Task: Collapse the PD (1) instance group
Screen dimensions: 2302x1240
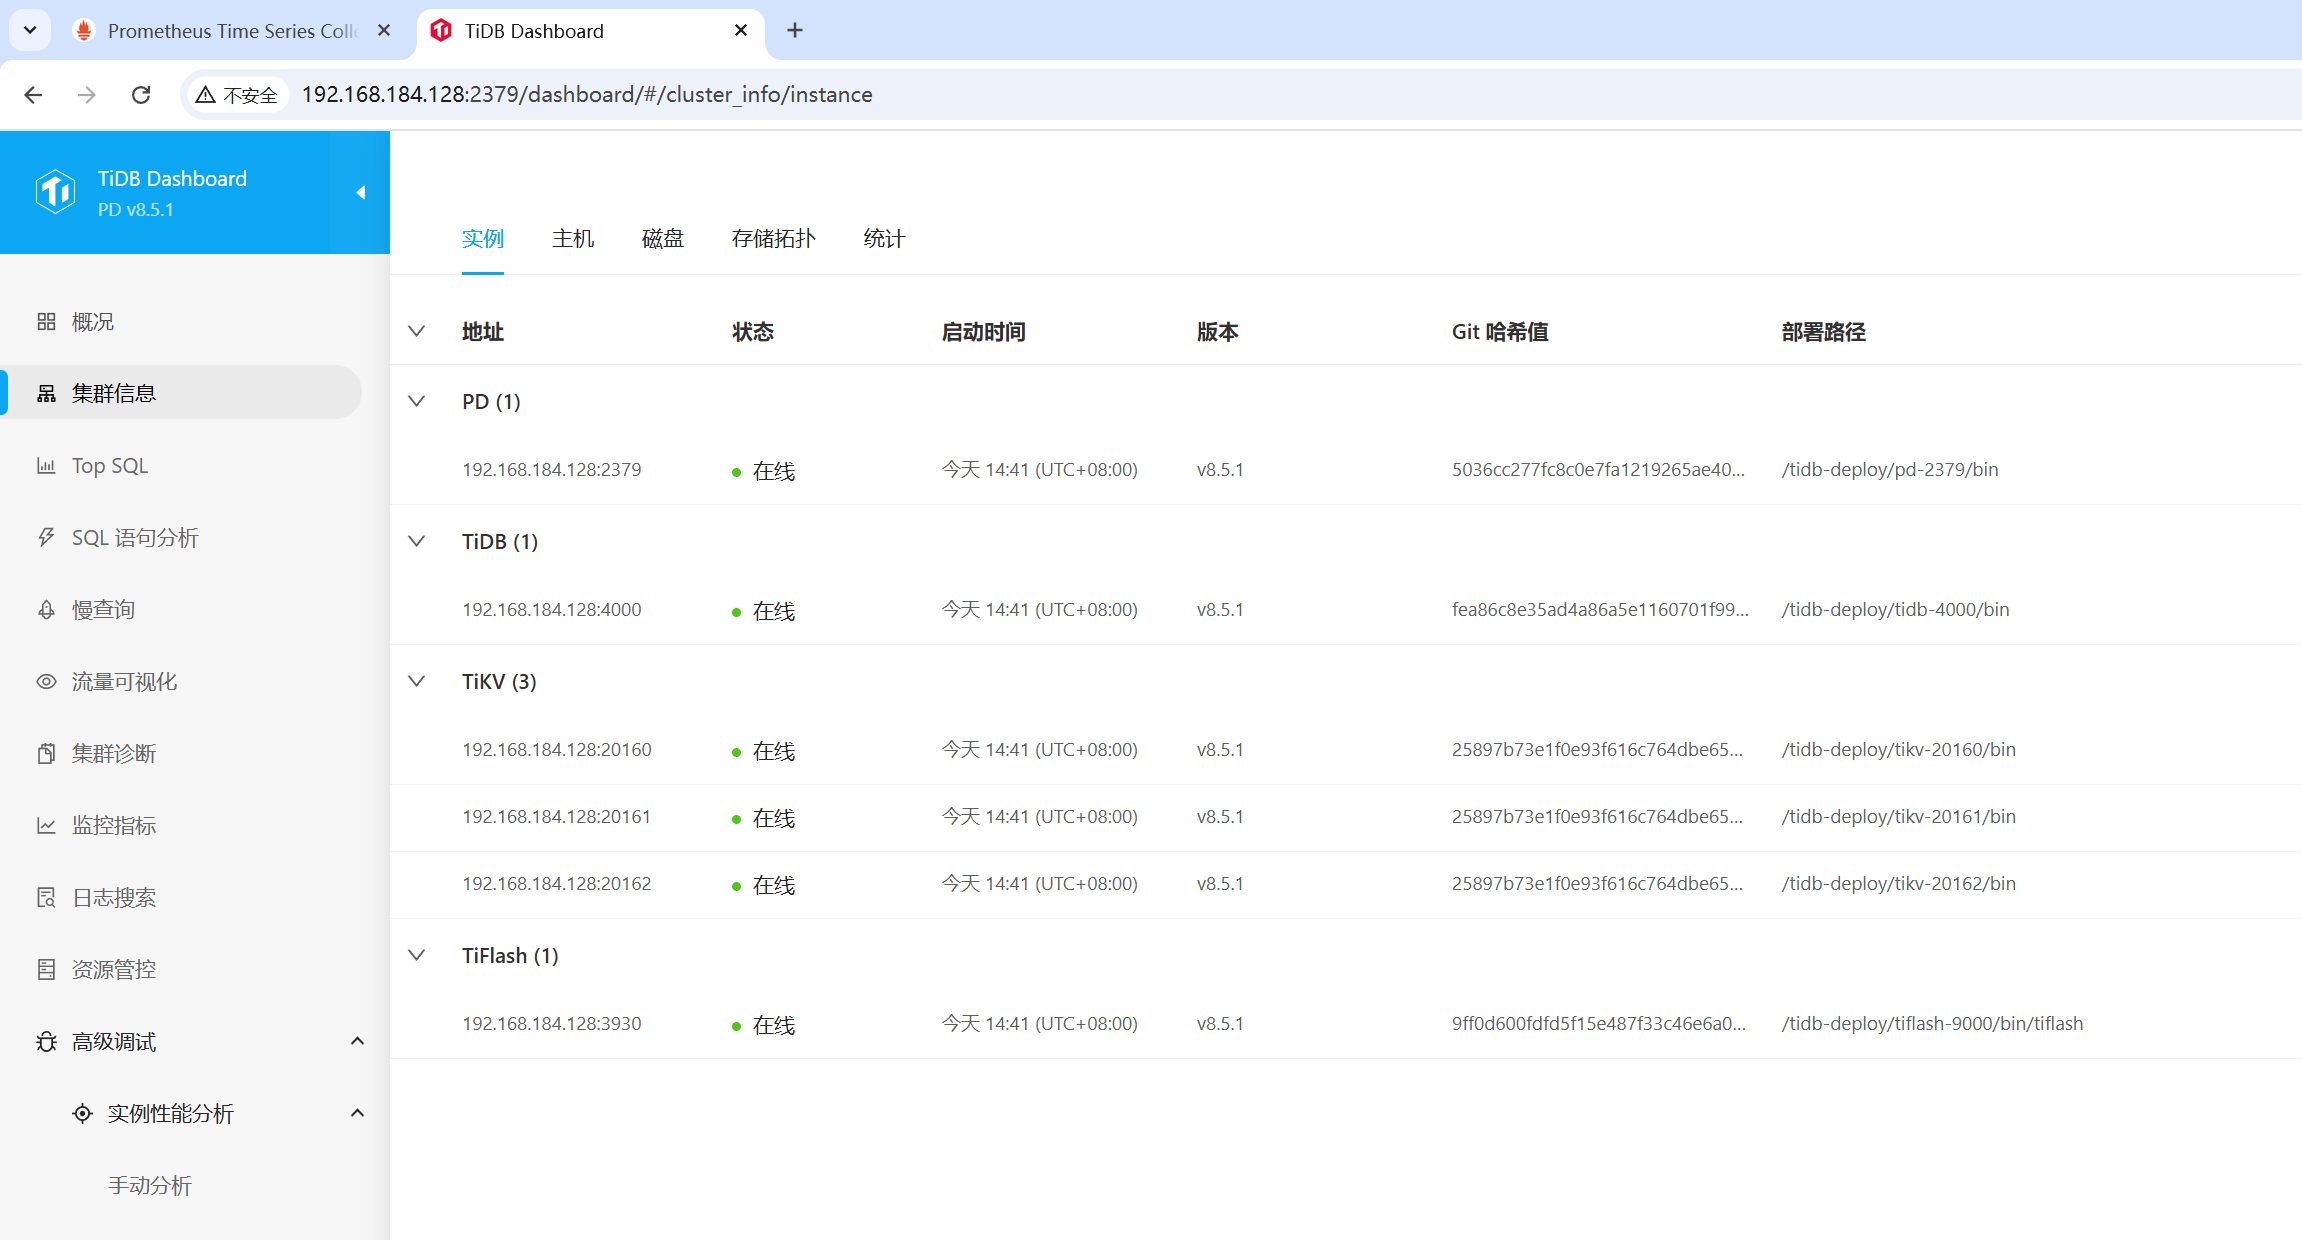Action: click(x=417, y=401)
